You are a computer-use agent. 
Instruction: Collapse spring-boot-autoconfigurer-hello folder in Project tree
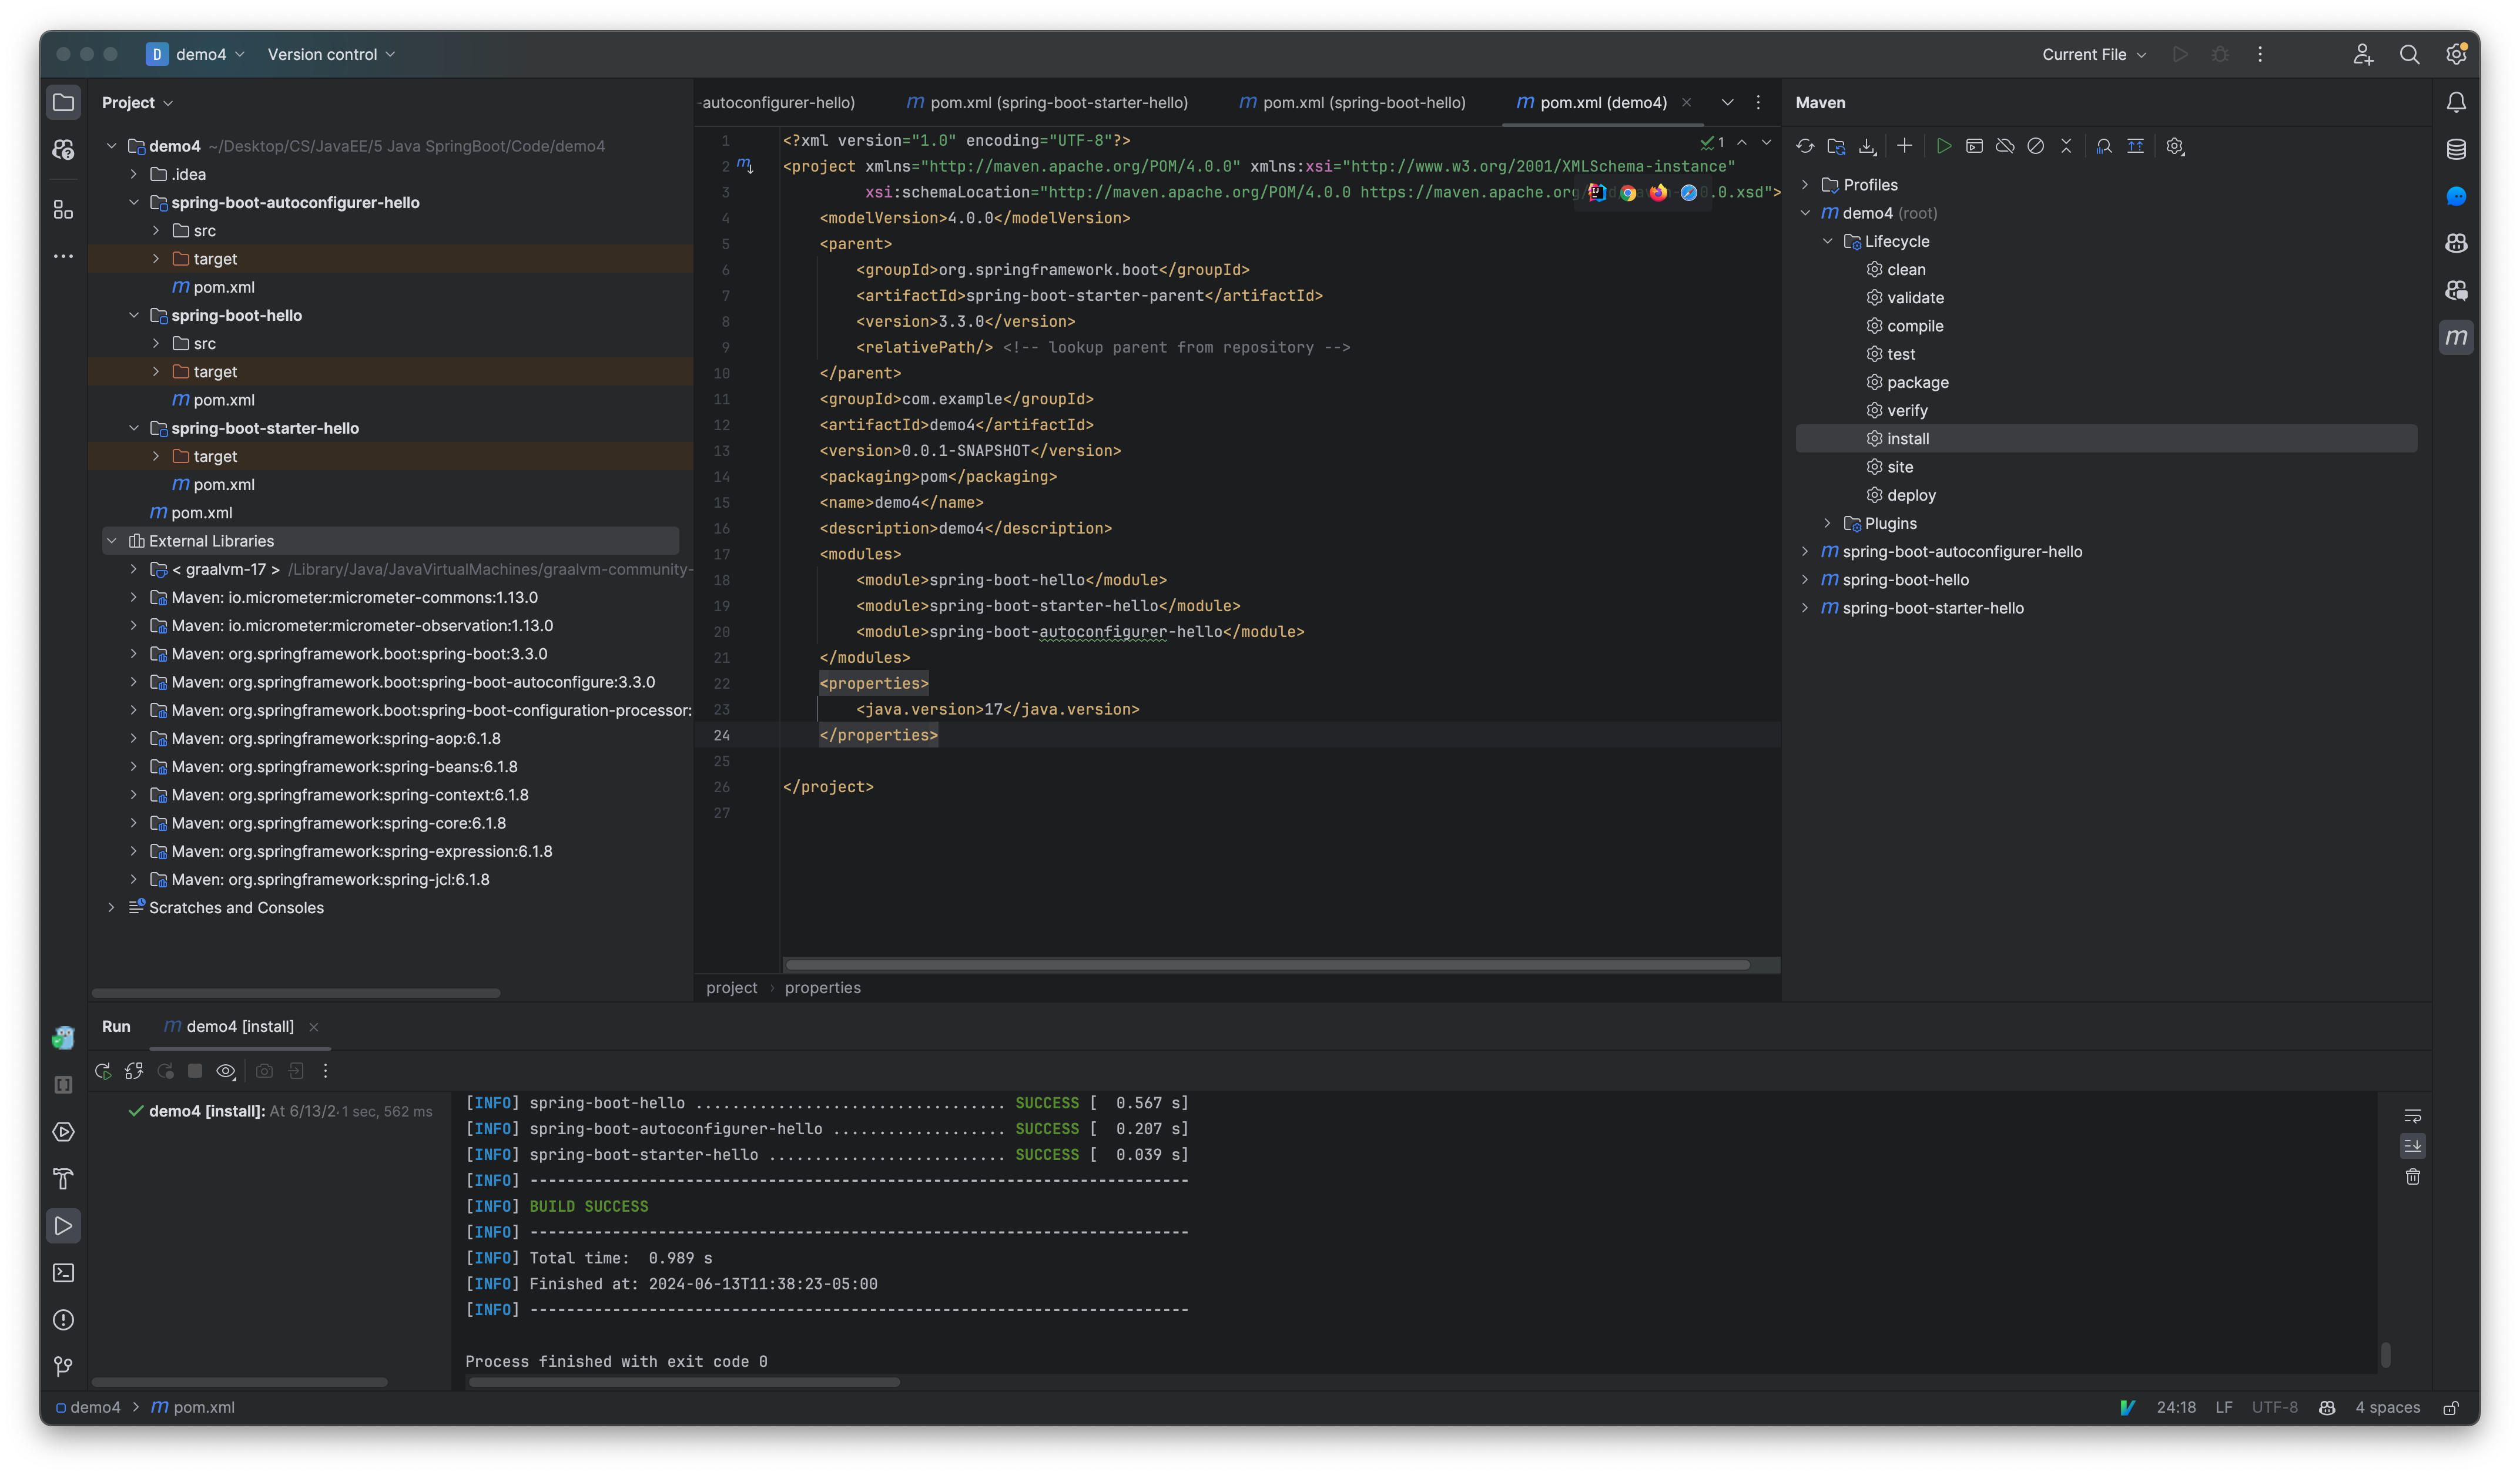click(134, 203)
